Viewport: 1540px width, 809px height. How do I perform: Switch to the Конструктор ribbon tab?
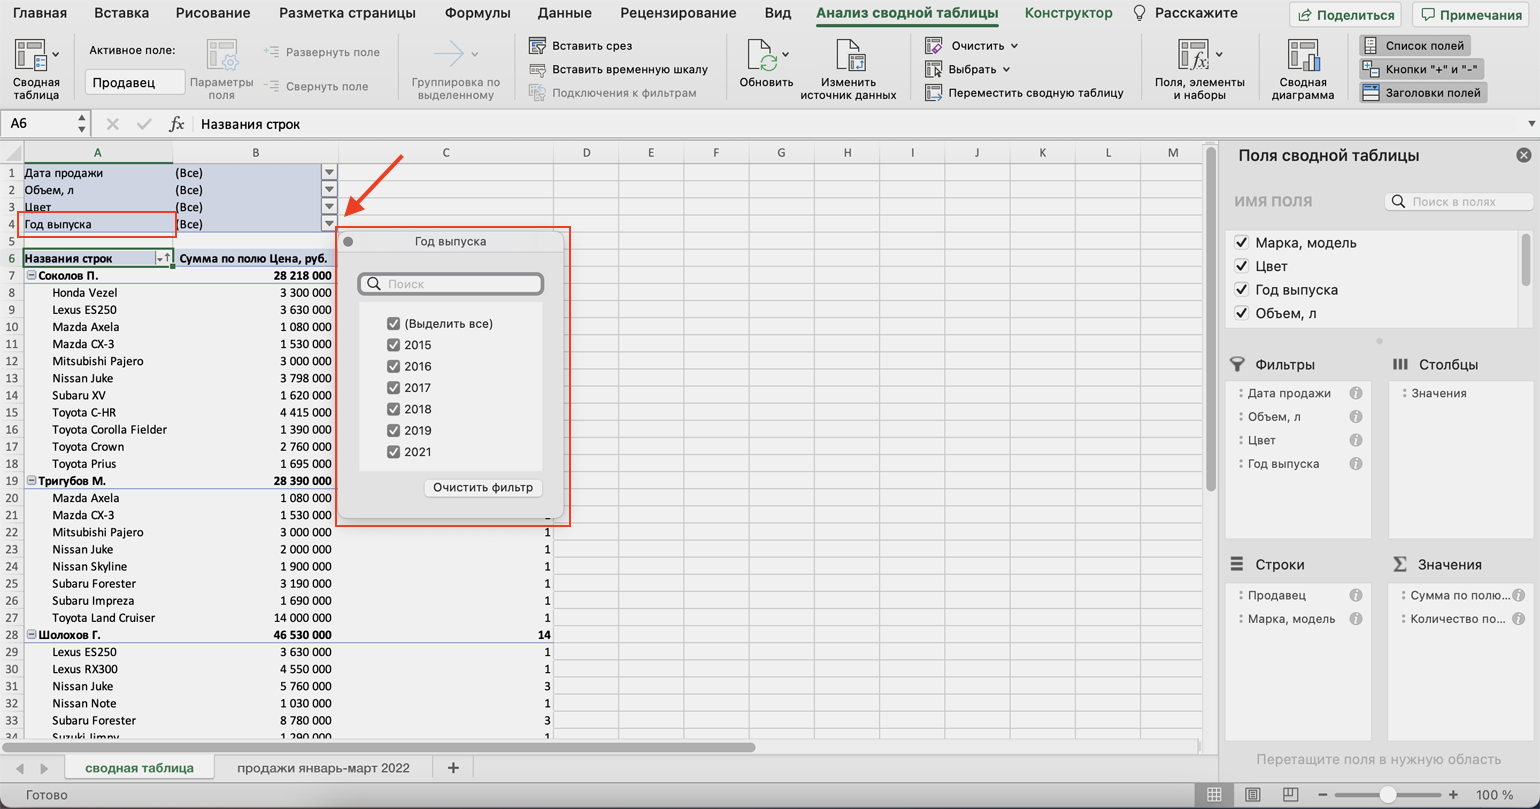[x=1068, y=14]
